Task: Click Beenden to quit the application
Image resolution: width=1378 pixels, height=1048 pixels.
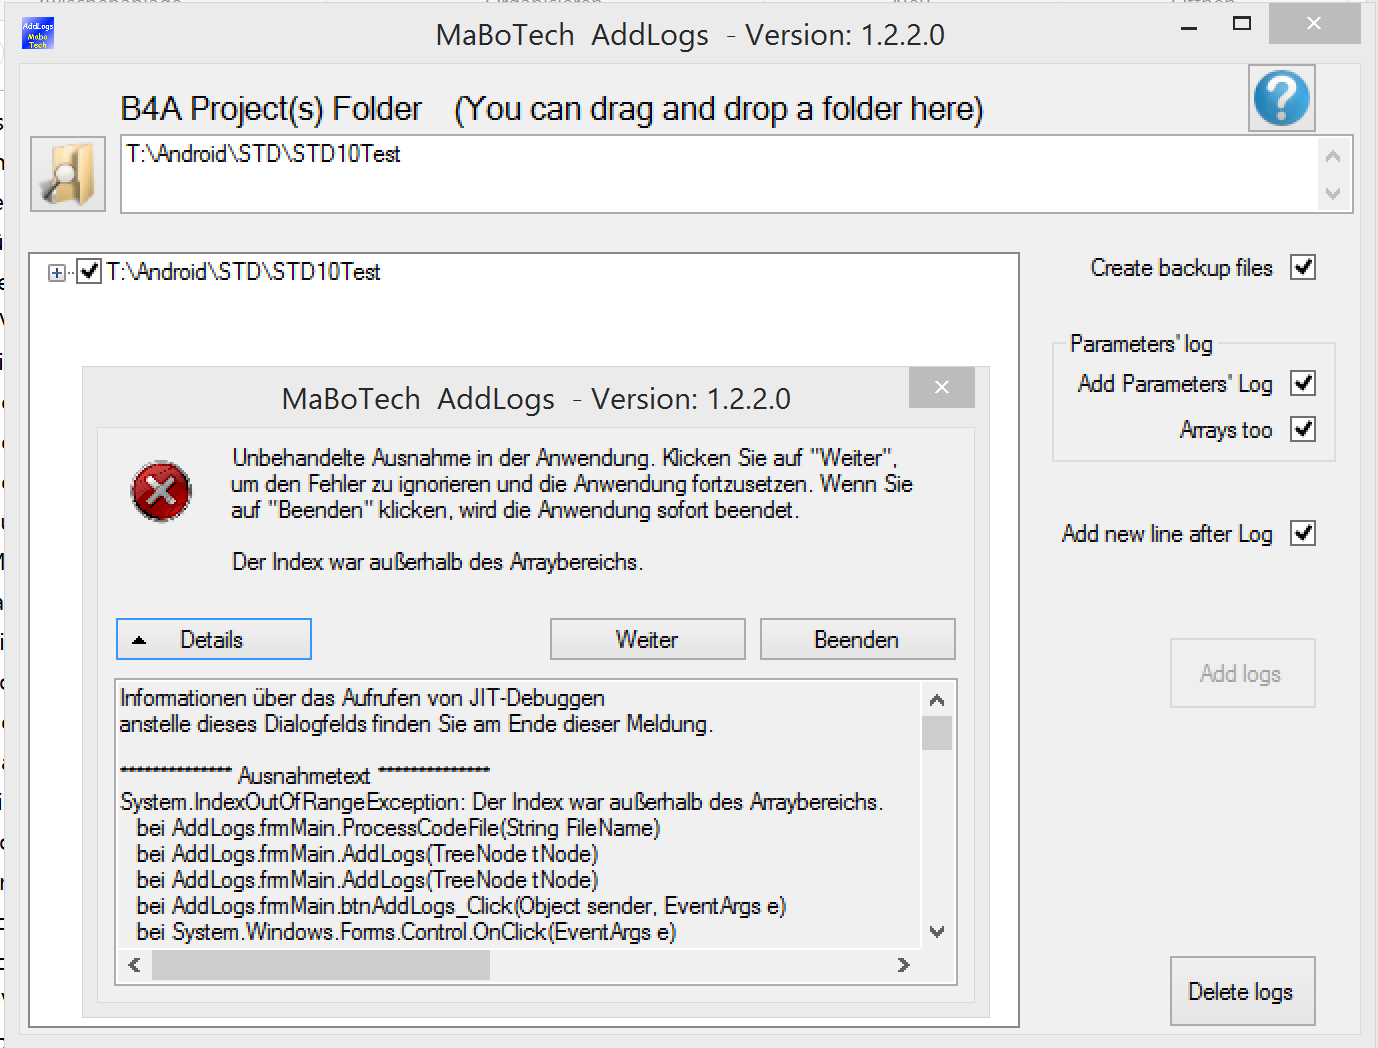Action: (x=857, y=639)
